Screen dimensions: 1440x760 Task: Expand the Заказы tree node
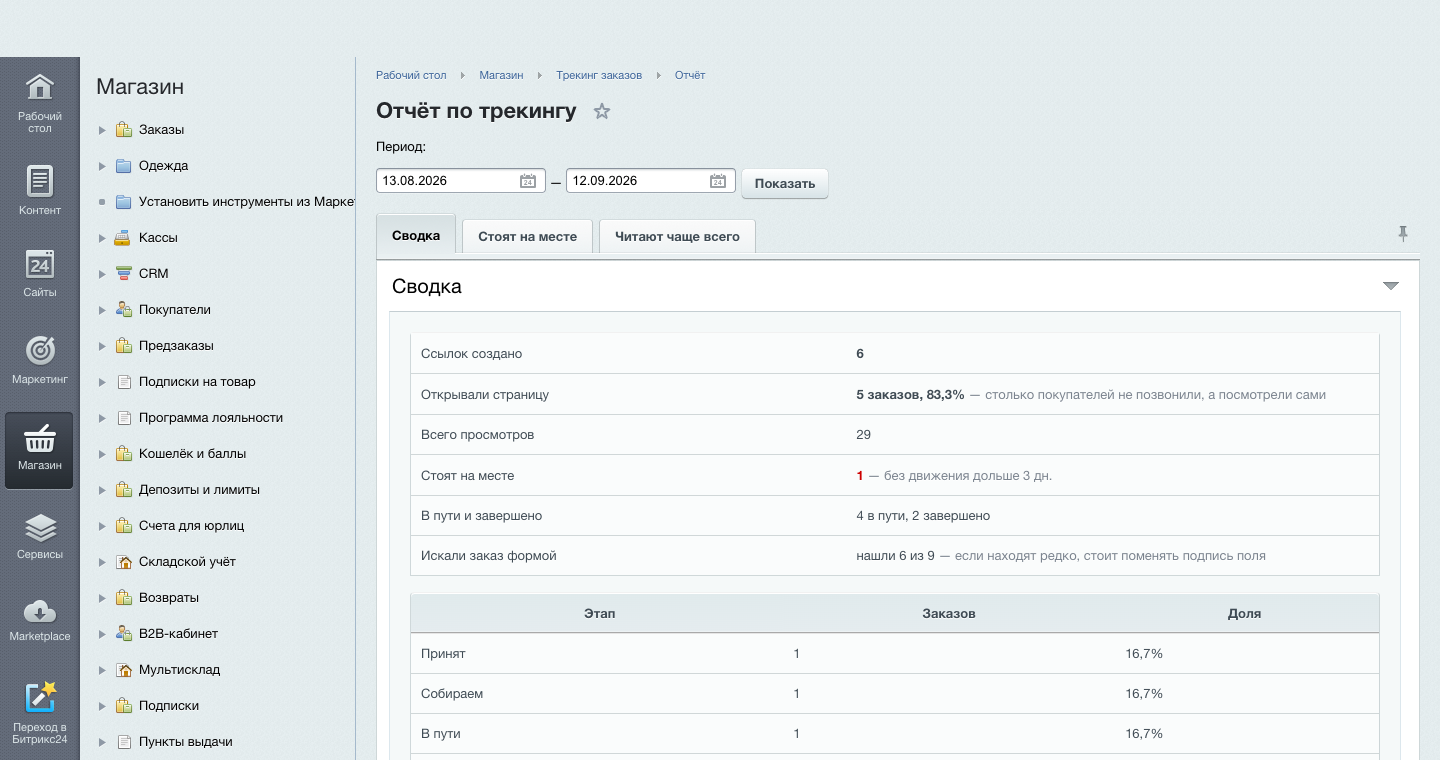[x=102, y=130]
